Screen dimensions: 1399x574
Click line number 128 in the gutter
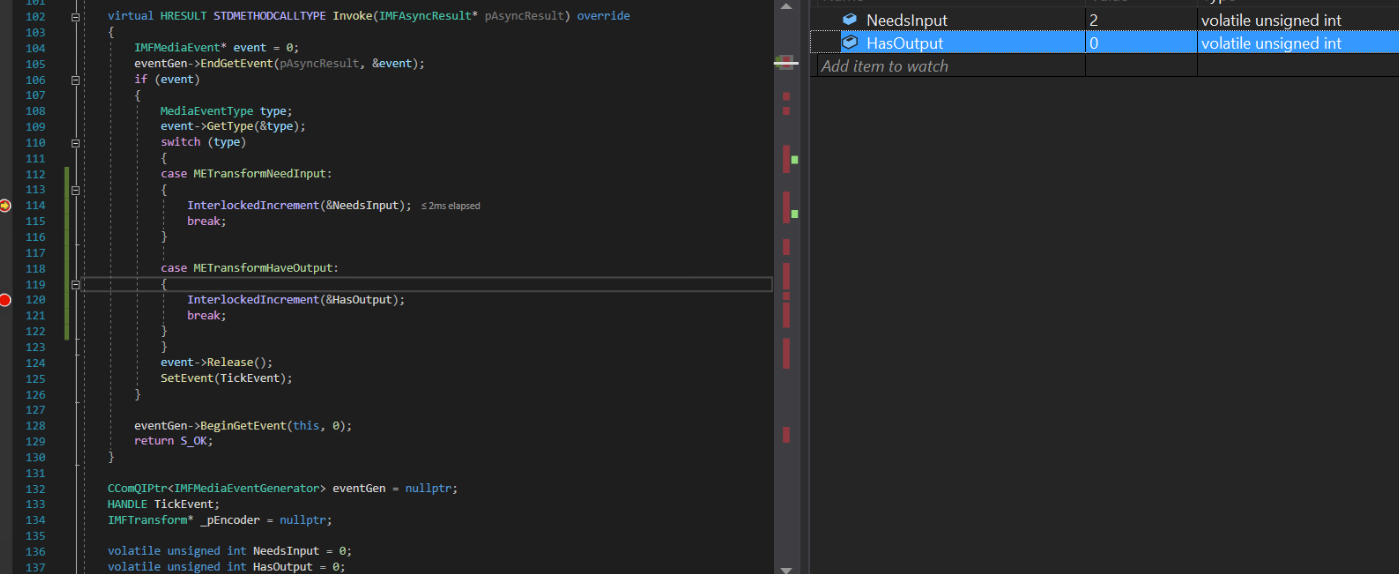coord(36,426)
